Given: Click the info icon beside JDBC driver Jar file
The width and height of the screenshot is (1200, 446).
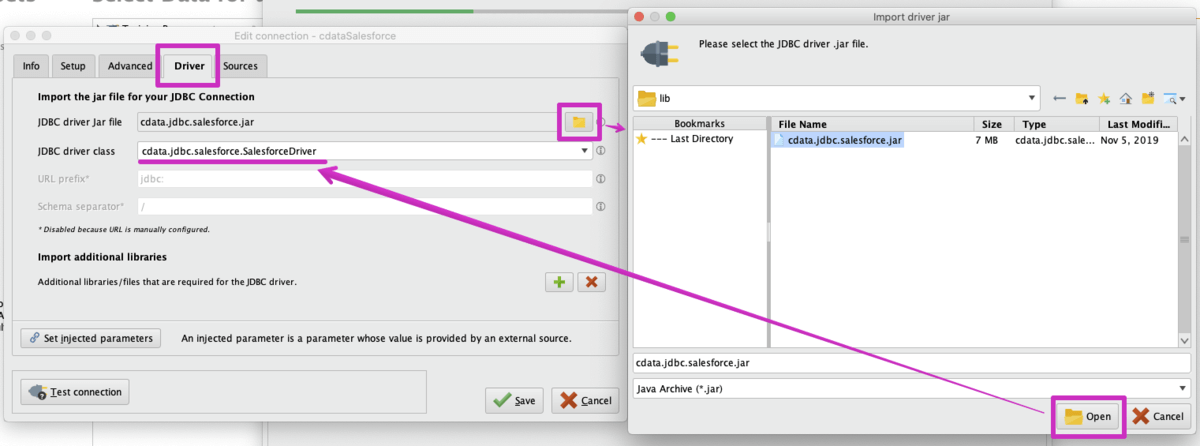Looking at the screenshot, I should coord(601,123).
